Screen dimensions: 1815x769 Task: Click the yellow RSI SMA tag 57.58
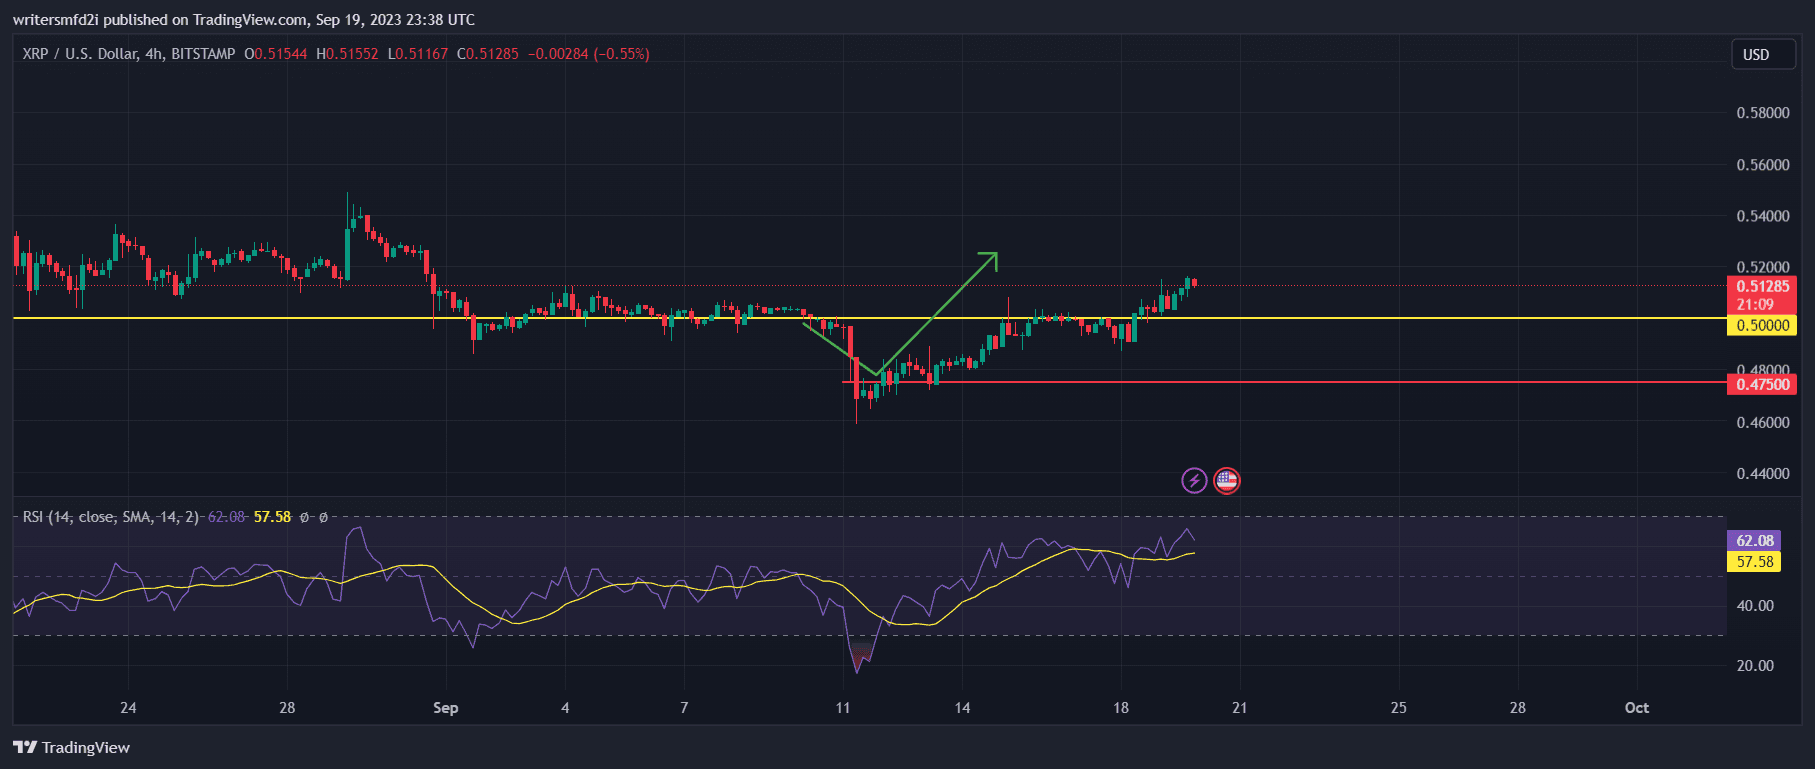(x=1754, y=561)
